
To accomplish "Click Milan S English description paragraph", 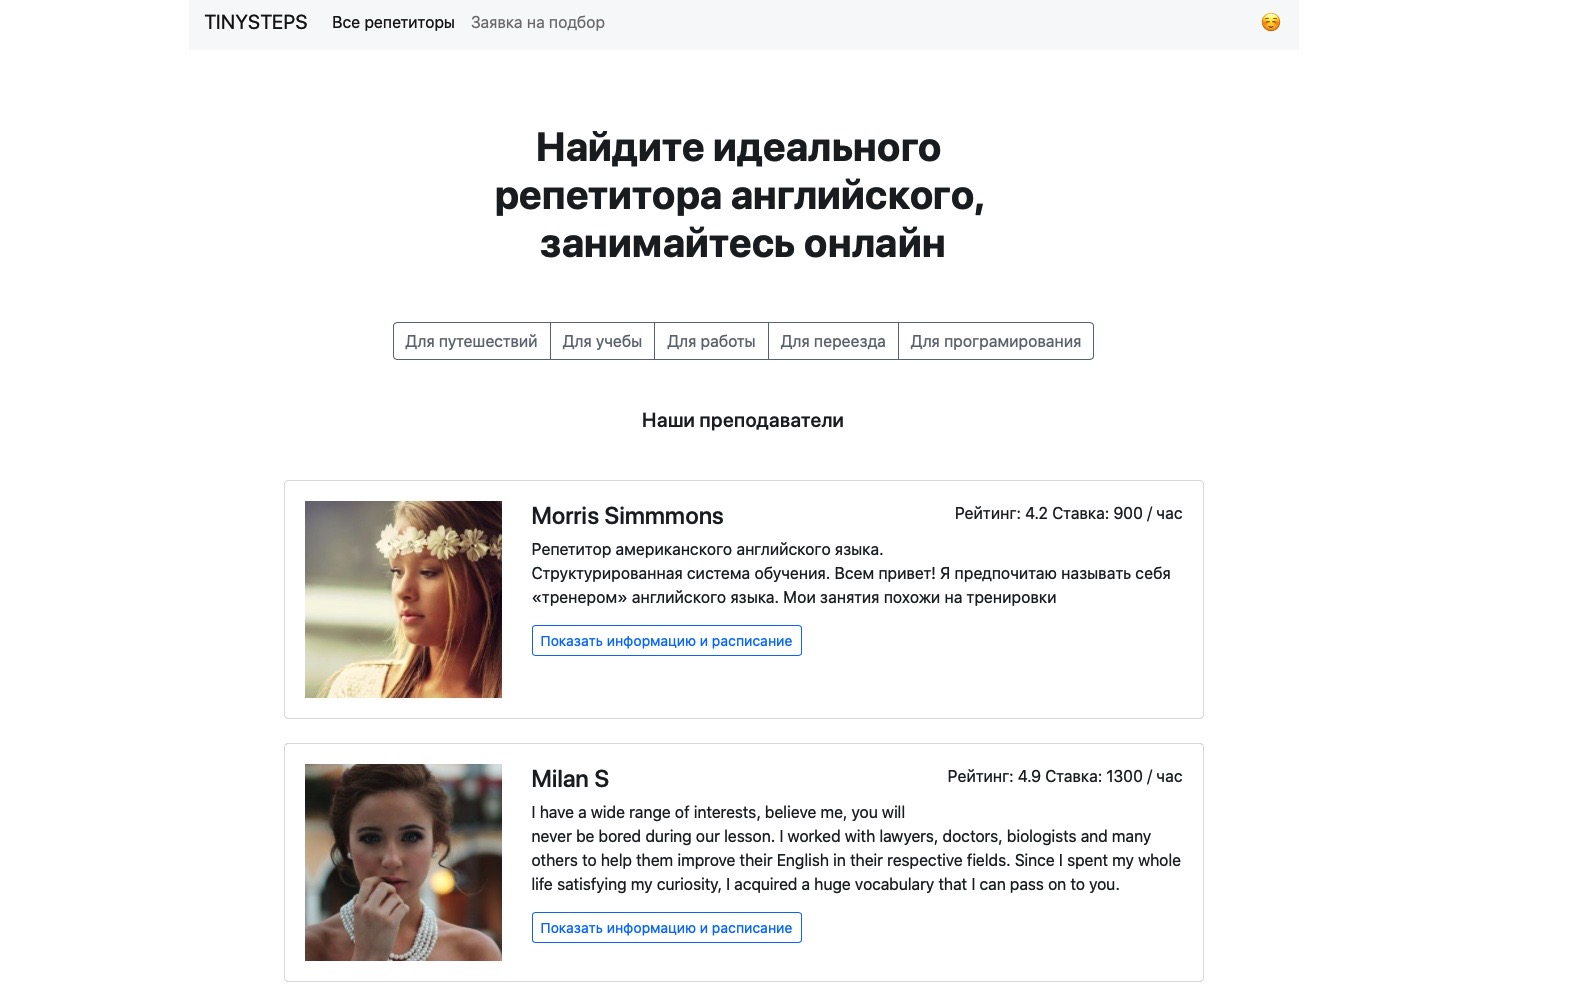I will (855, 848).
